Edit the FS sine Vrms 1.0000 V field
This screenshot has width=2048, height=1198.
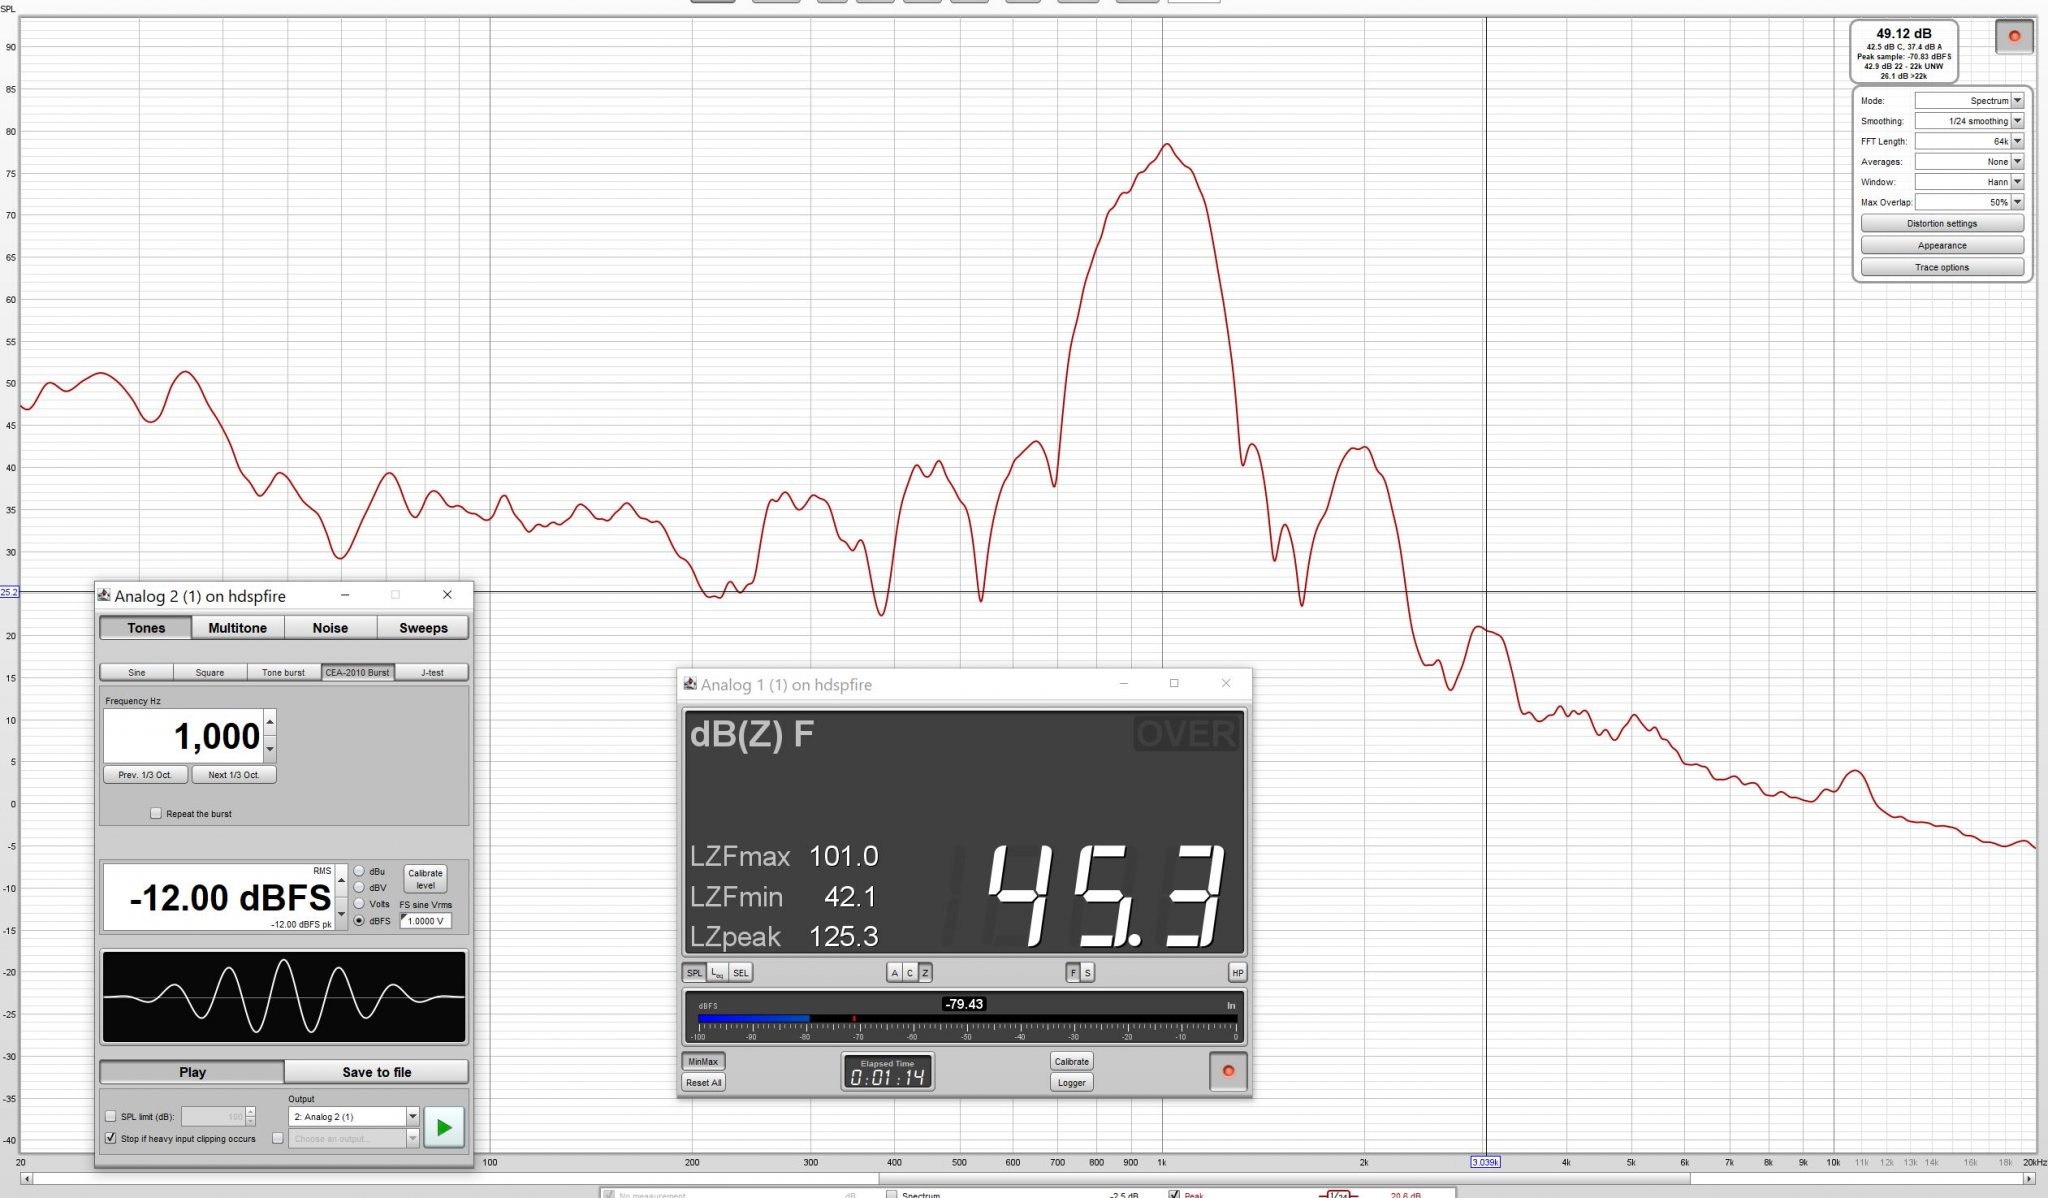click(x=426, y=921)
